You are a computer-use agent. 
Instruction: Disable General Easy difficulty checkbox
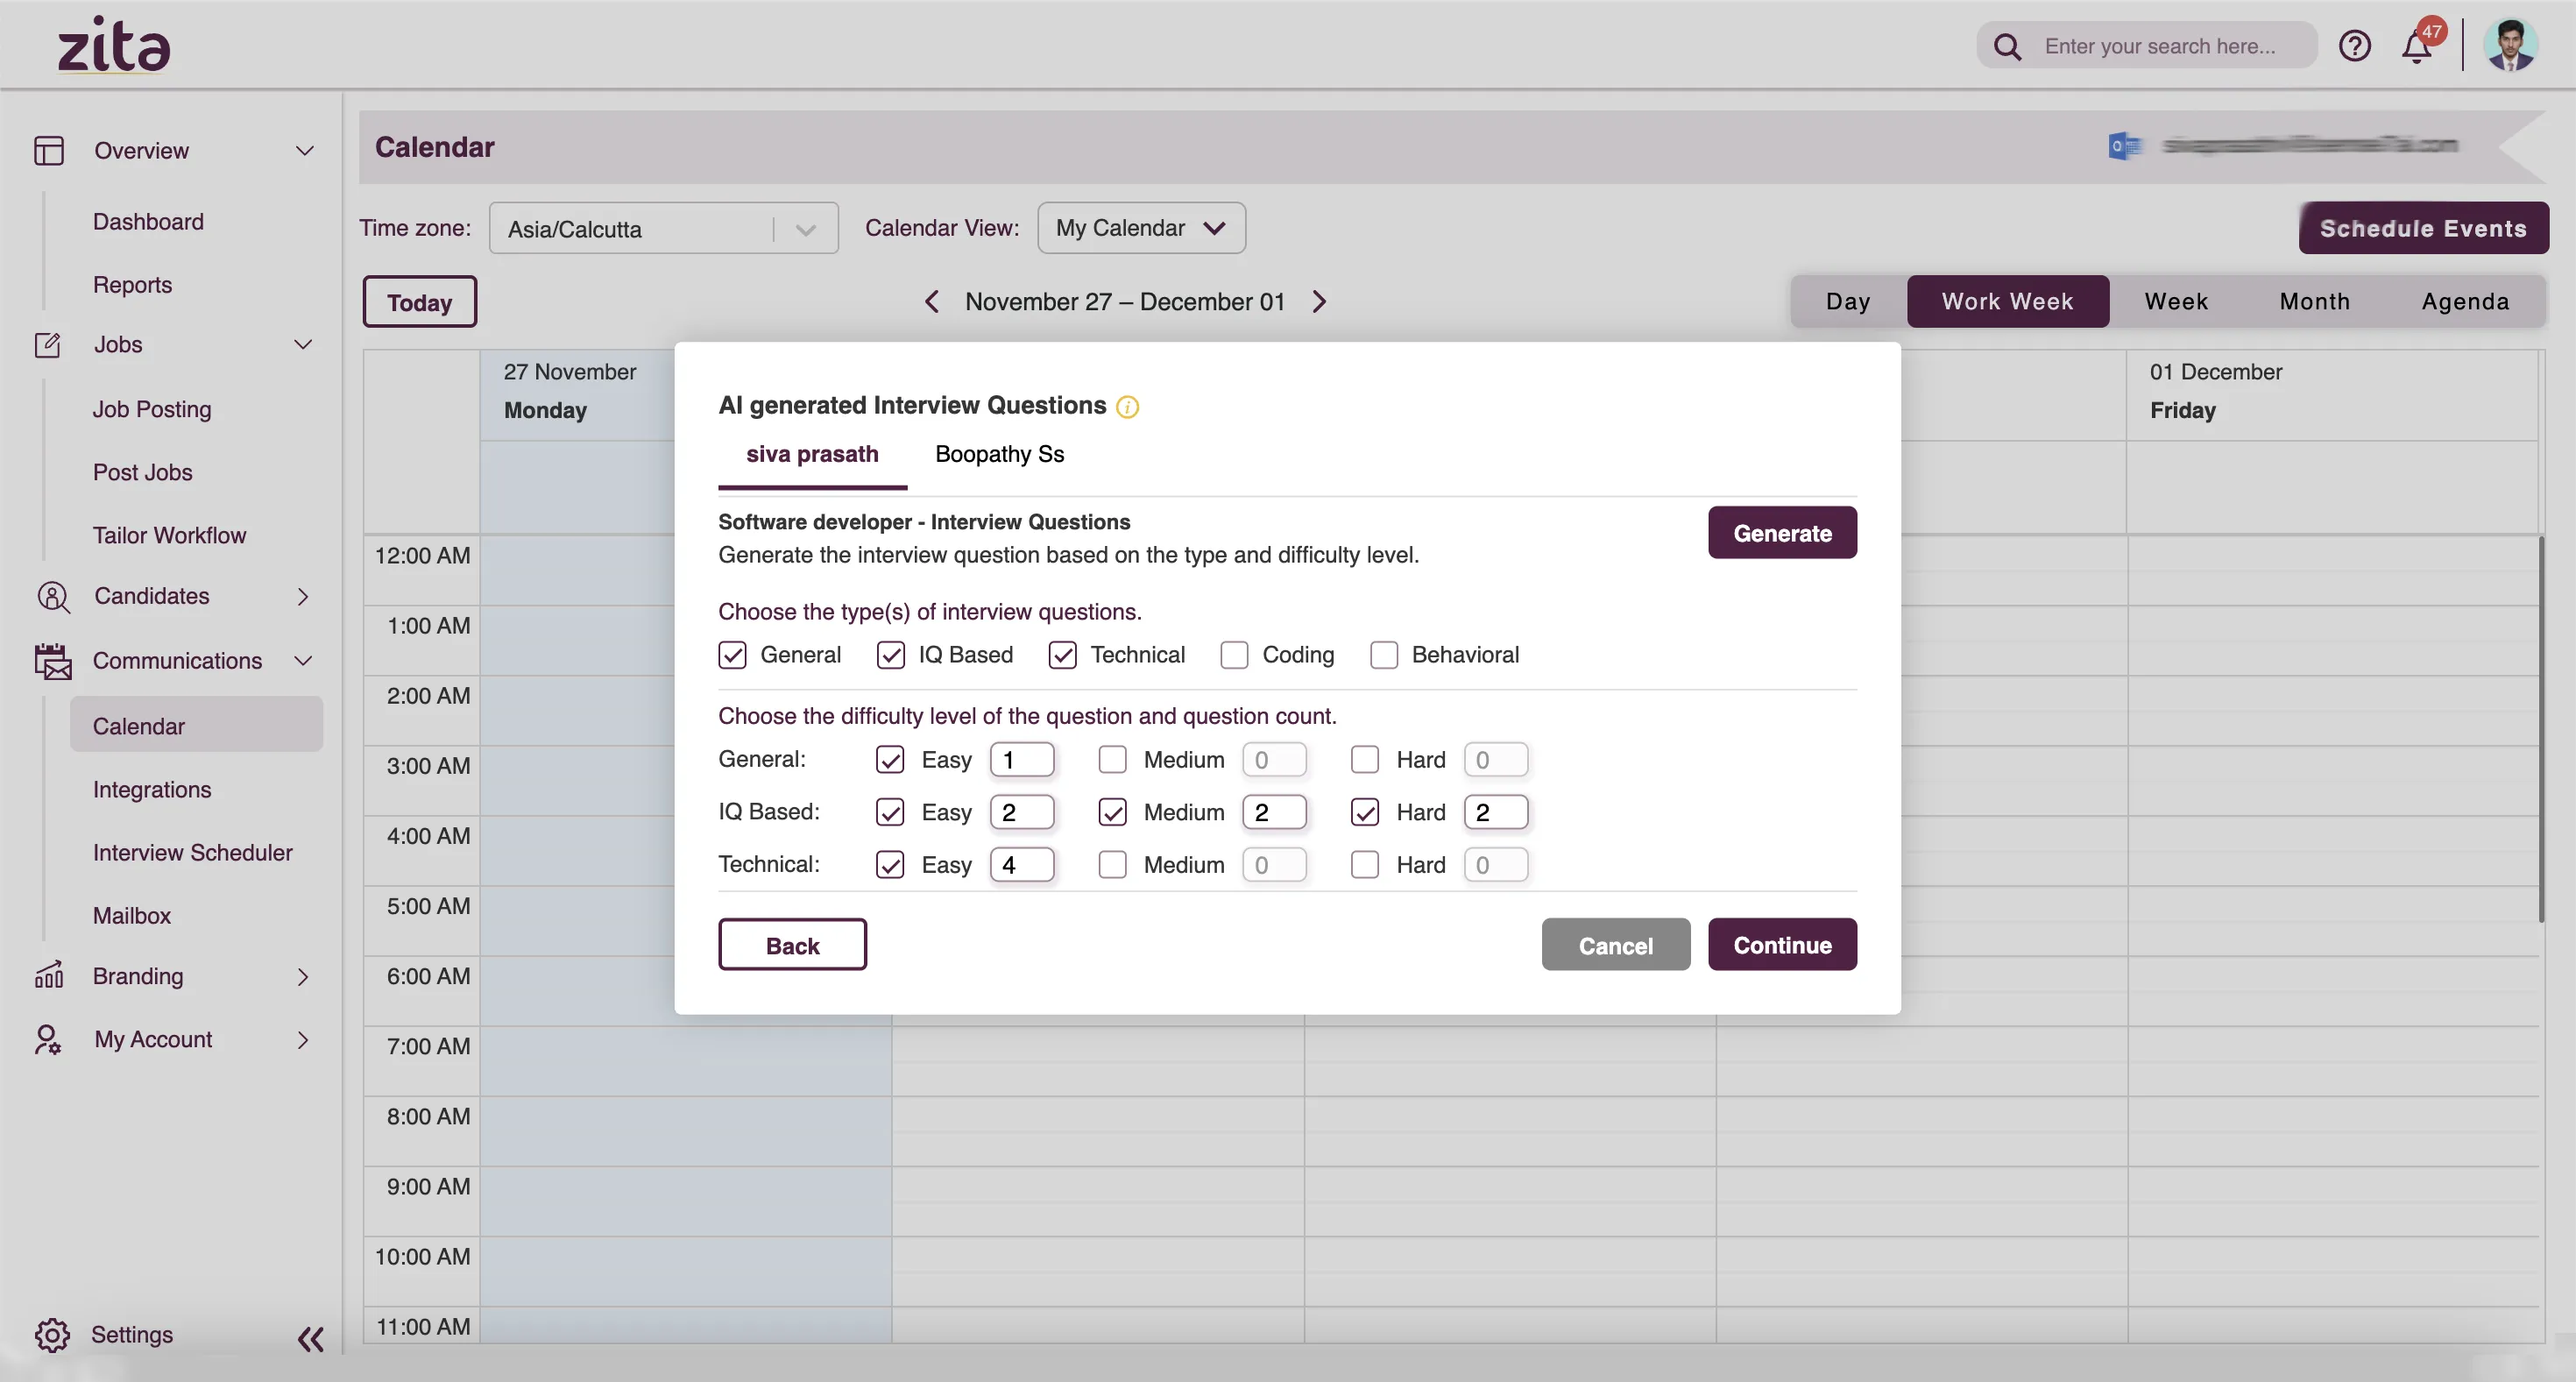coord(889,758)
